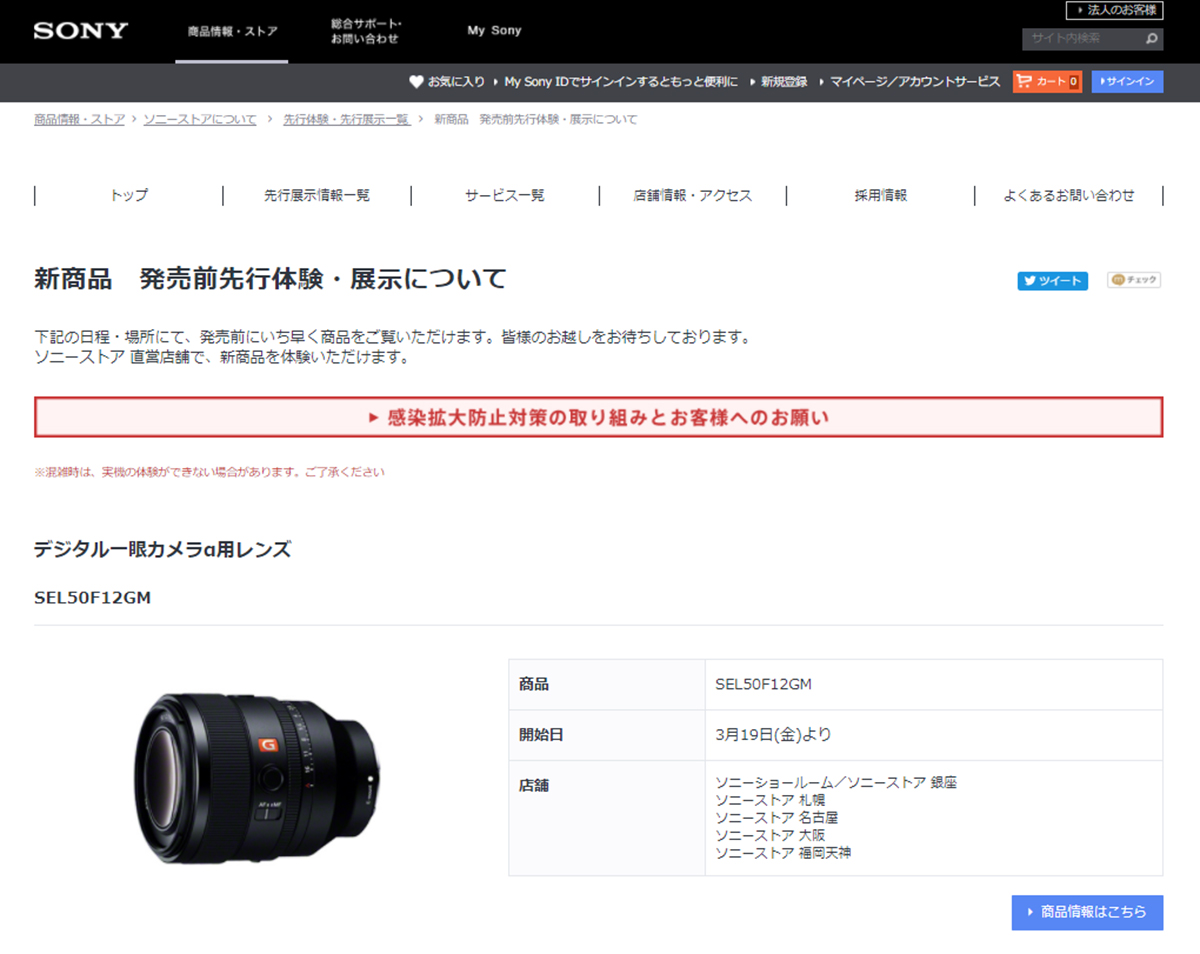Screen dimensions: 1200x954
Task: Open the cart カート button
Action: click(1048, 82)
